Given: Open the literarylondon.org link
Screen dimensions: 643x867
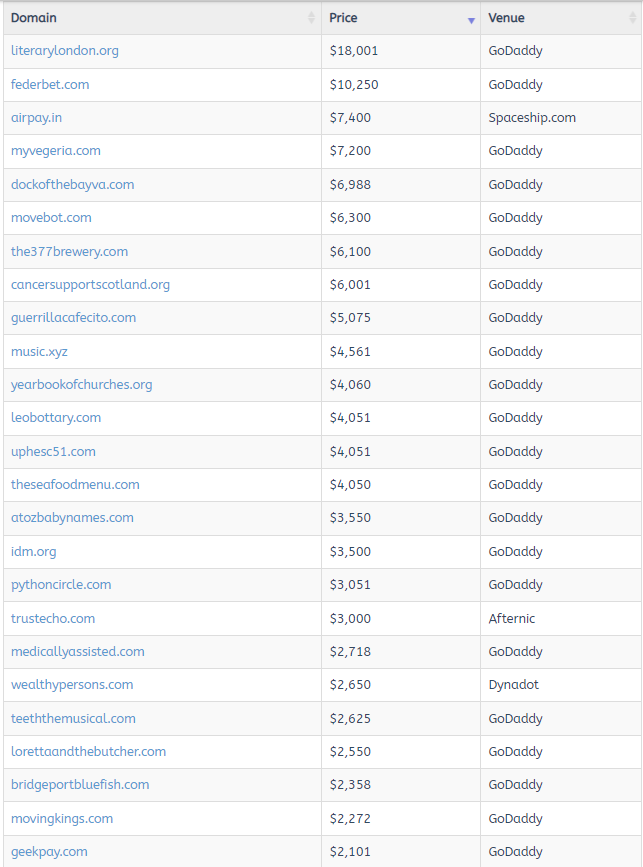Looking at the screenshot, I should (64, 51).
